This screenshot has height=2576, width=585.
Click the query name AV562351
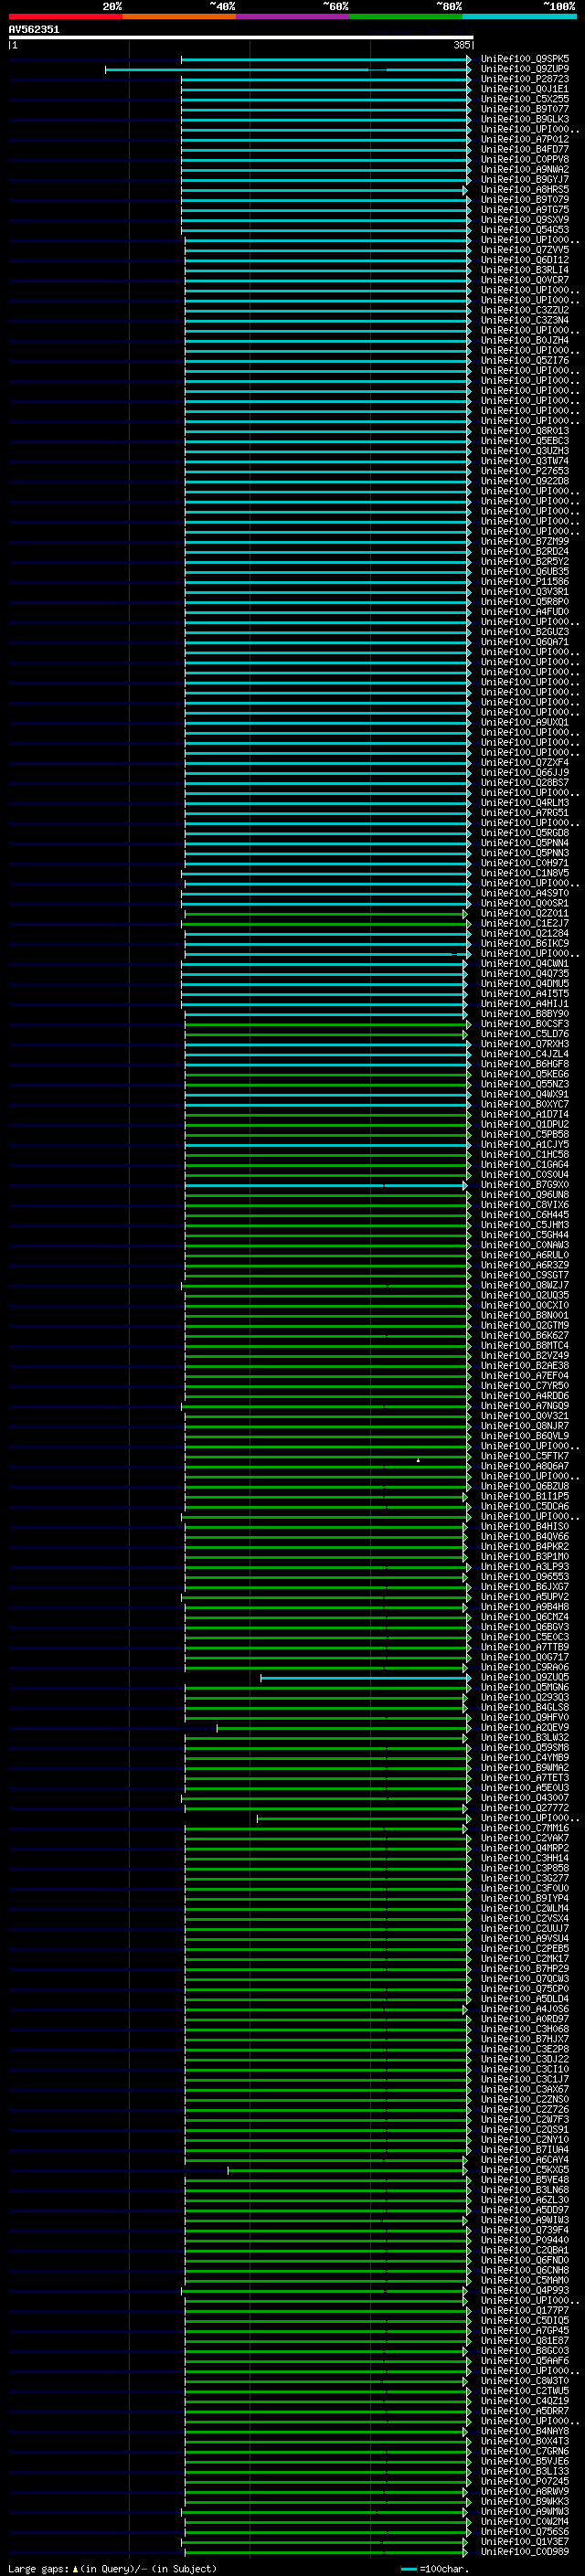click(34, 29)
